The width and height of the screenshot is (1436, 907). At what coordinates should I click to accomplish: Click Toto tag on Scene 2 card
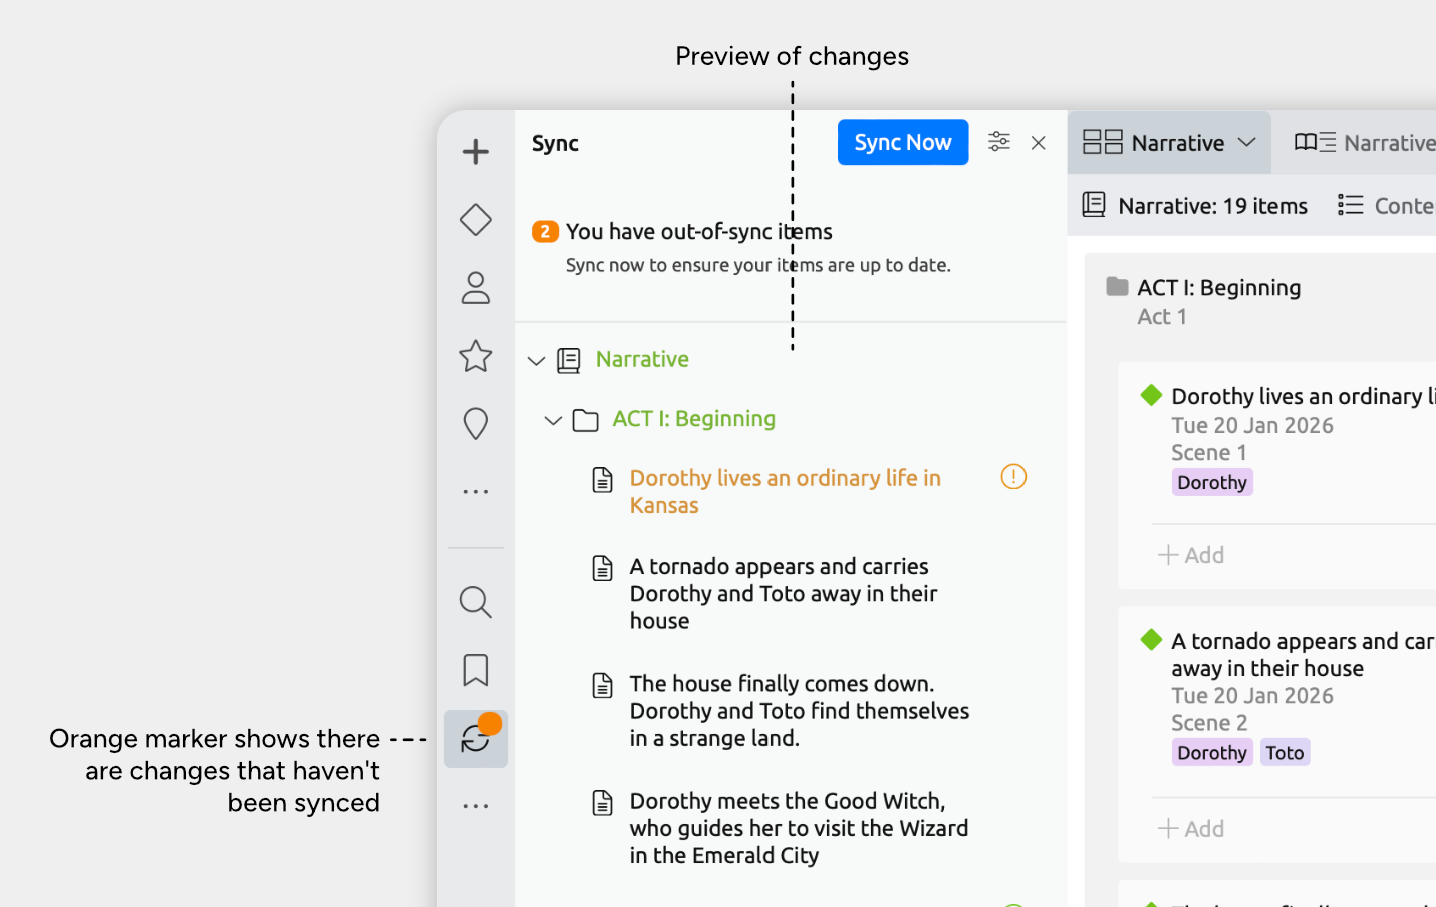[x=1285, y=753]
